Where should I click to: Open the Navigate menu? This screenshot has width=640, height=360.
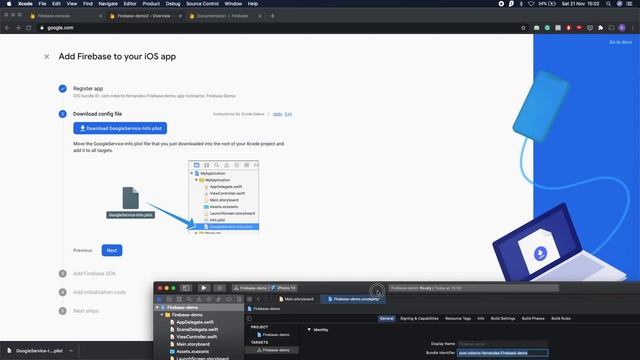click(108, 4)
